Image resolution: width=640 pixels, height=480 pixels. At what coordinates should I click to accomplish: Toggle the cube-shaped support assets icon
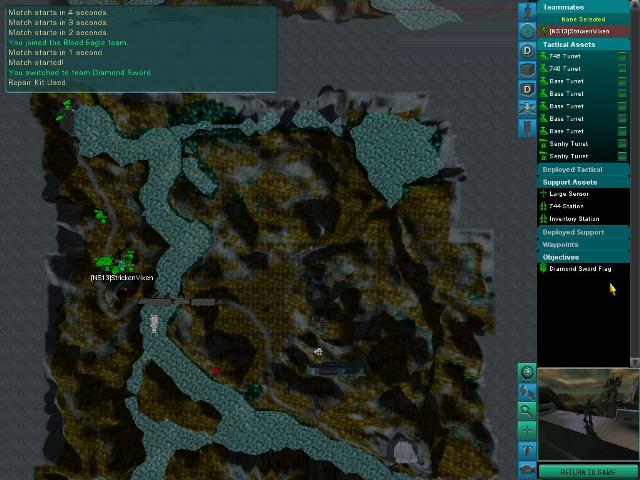click(527, 70)
